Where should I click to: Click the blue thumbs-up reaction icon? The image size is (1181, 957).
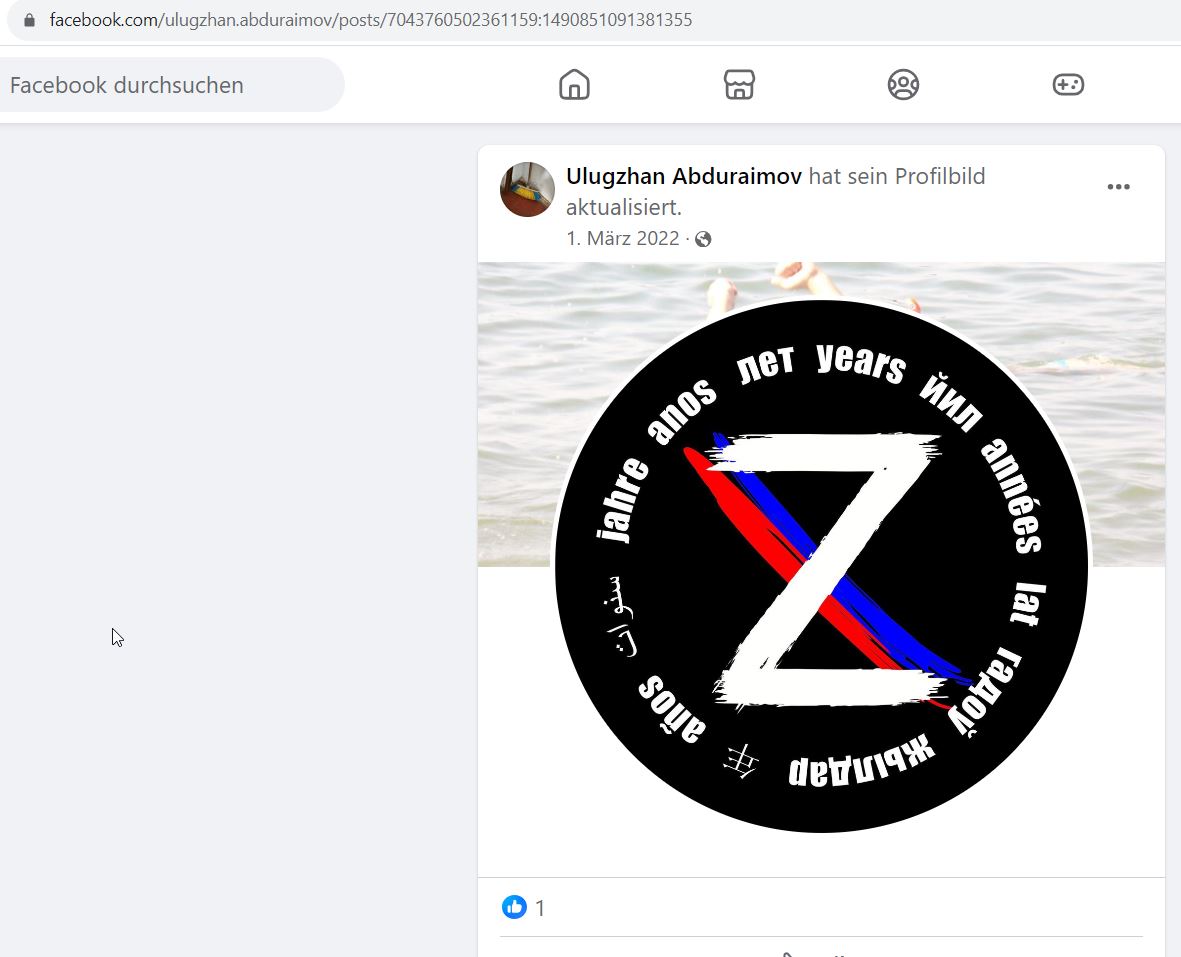pos(514,907)
